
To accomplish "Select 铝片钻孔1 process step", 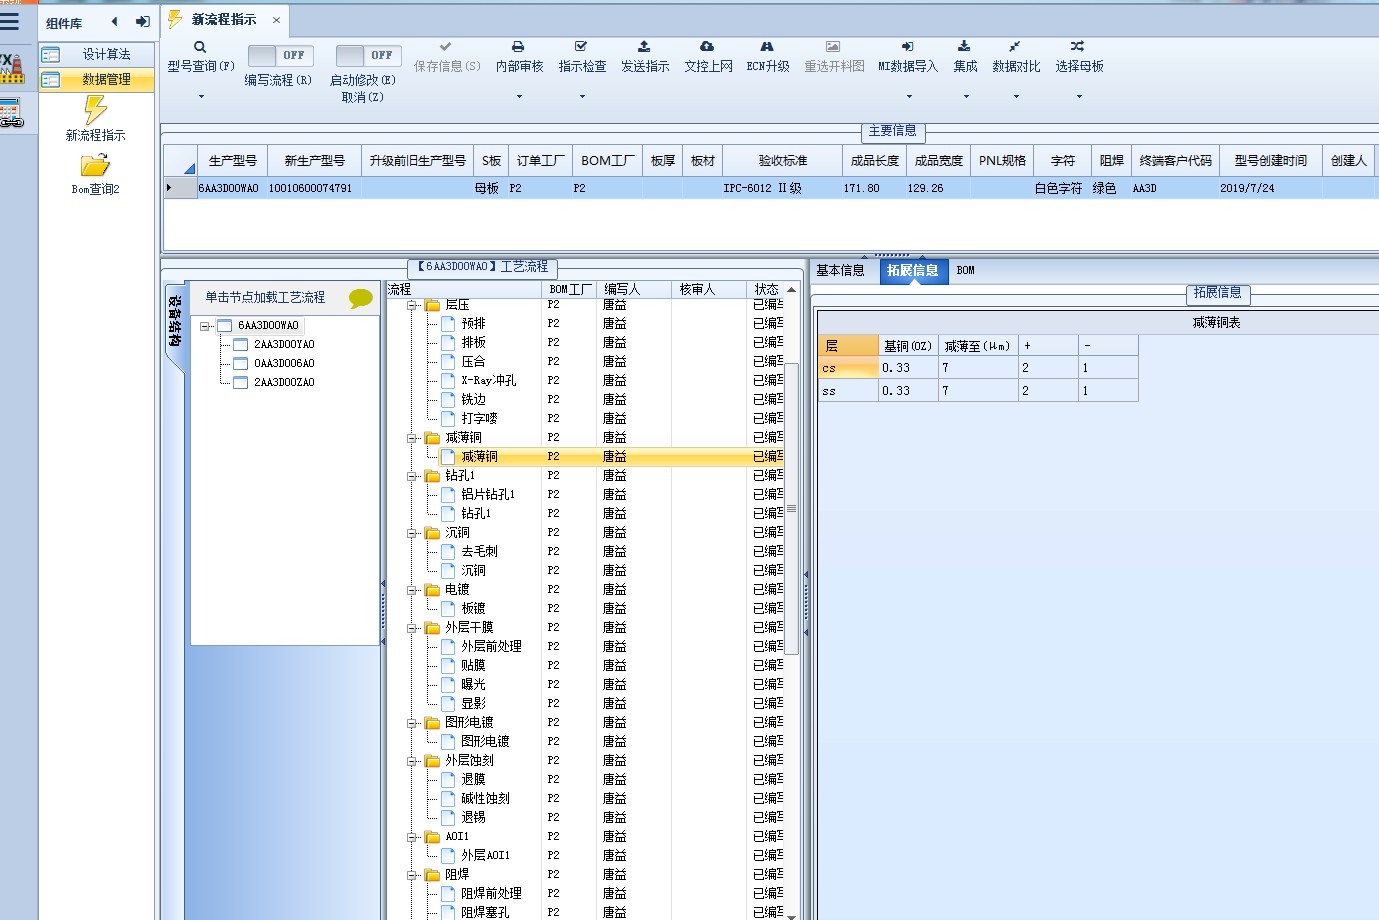I will tap(488, 495).
